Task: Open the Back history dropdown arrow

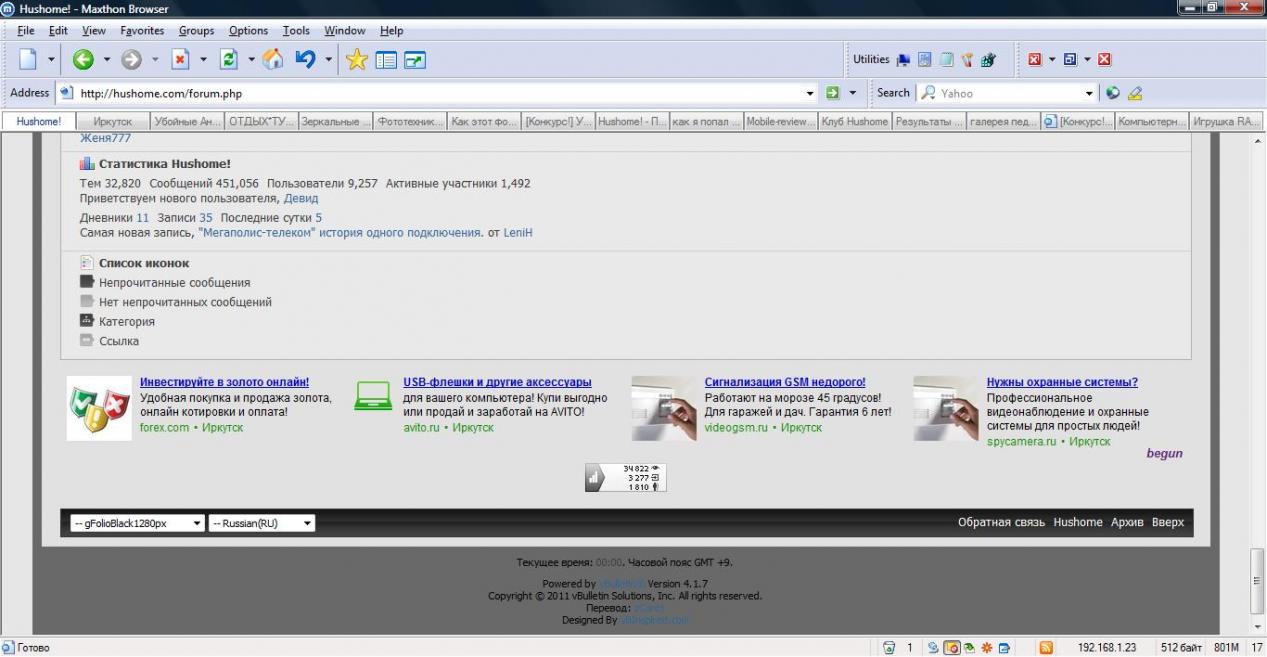Action: (x=106, y=60)
